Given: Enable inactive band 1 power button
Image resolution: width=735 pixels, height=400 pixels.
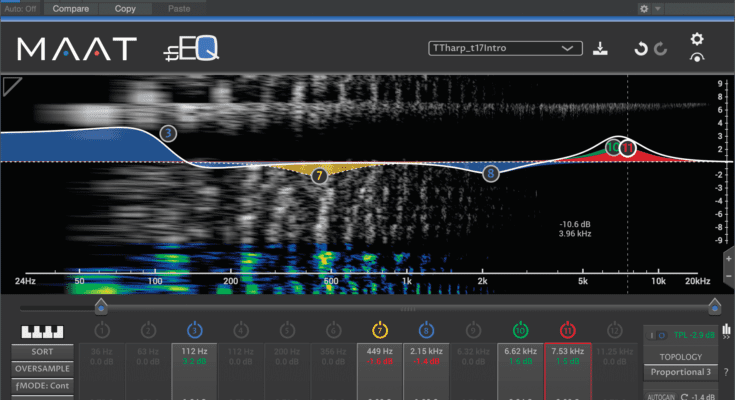Looking at the screenshot, I should (101, 329).
